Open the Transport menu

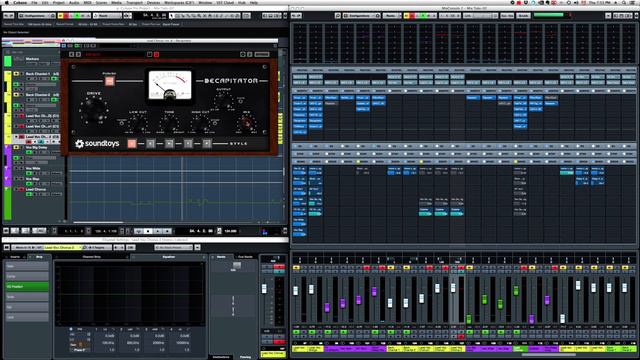134,2
